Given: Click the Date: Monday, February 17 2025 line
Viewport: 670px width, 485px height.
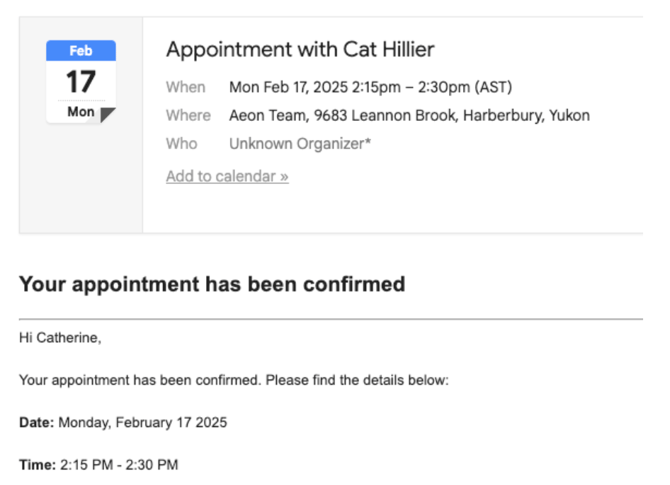Looking at the screenshot, I should 123,422.
